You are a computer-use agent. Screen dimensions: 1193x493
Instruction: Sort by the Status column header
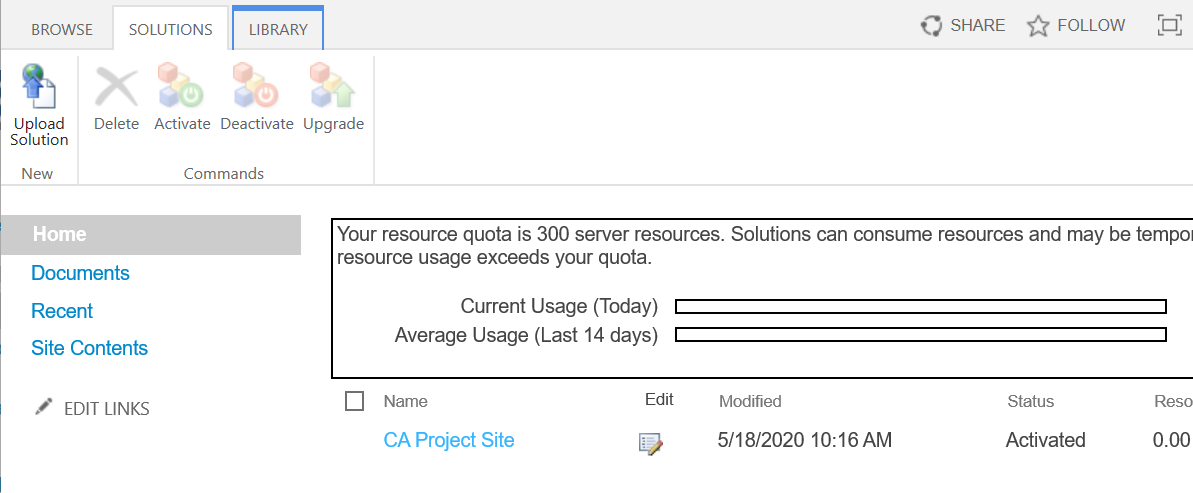(x=1030, y=401)
